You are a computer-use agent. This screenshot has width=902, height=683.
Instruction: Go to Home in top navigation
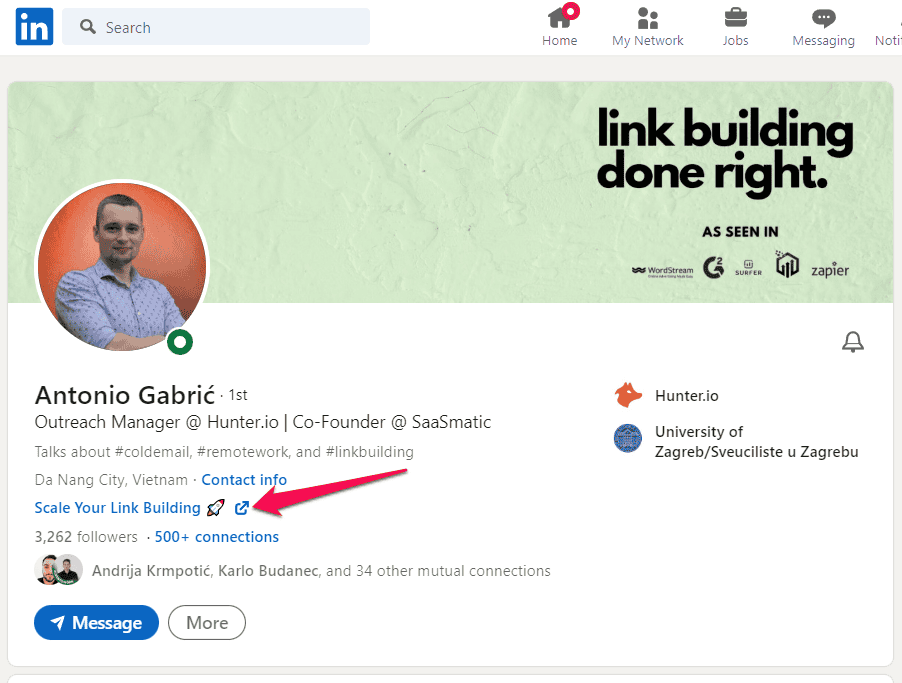pos(559,26)
